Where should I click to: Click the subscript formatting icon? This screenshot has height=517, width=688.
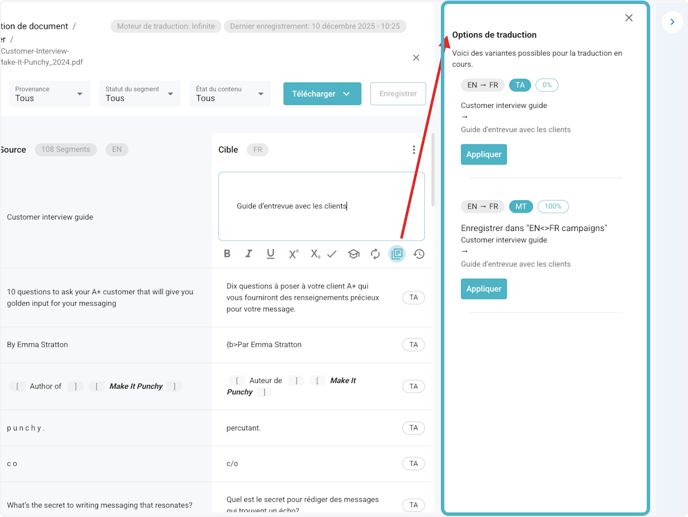[315, 254]
